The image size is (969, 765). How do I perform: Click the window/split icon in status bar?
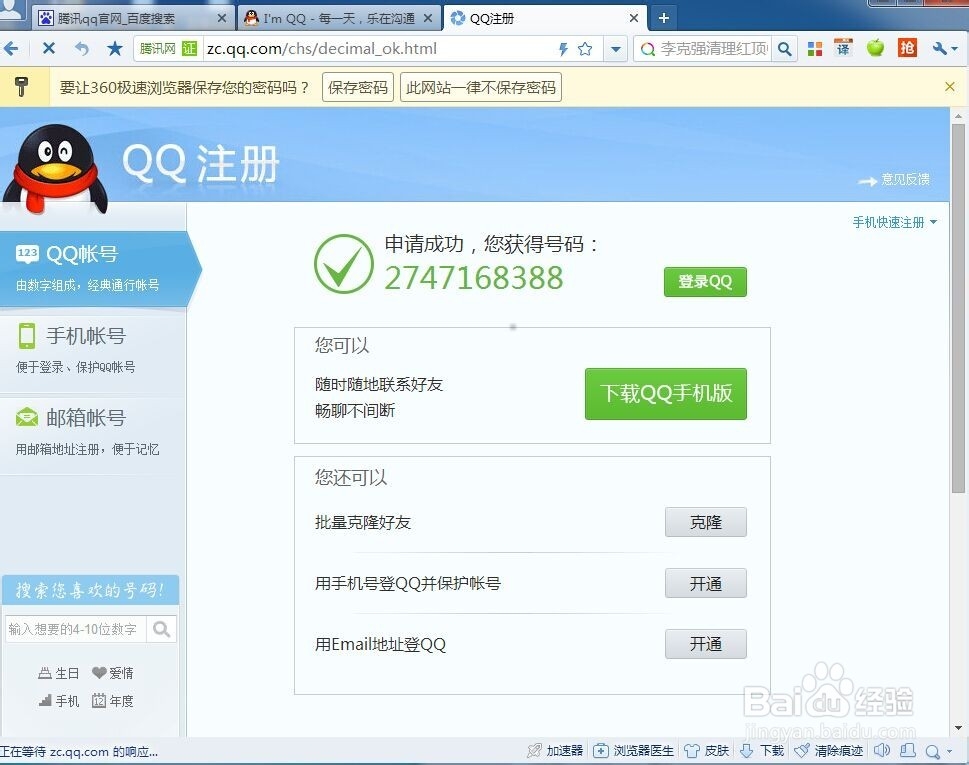tap(908, 751)
